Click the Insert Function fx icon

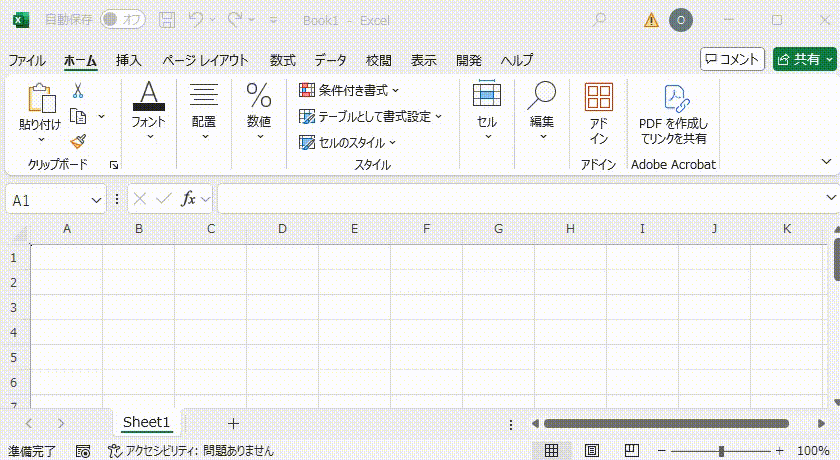pyautogui.click(x=188, y=199)
